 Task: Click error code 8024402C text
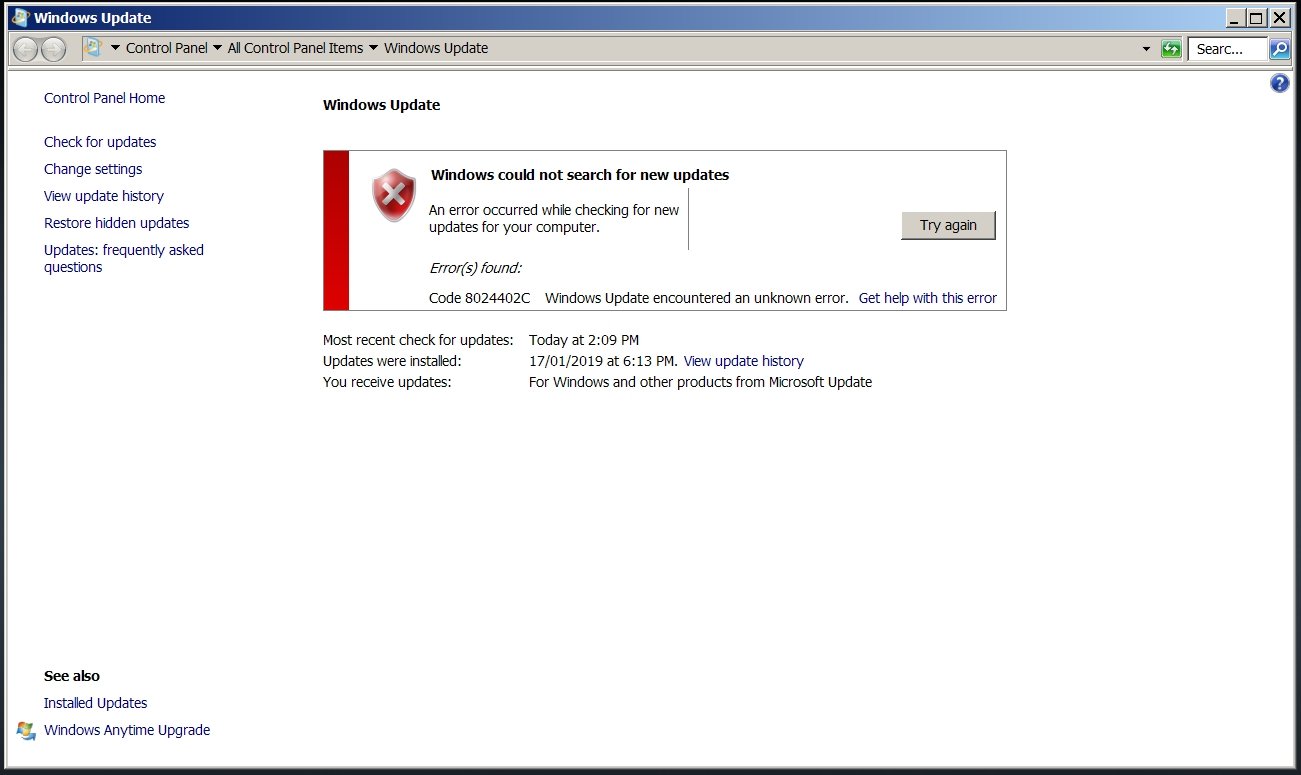479,298
